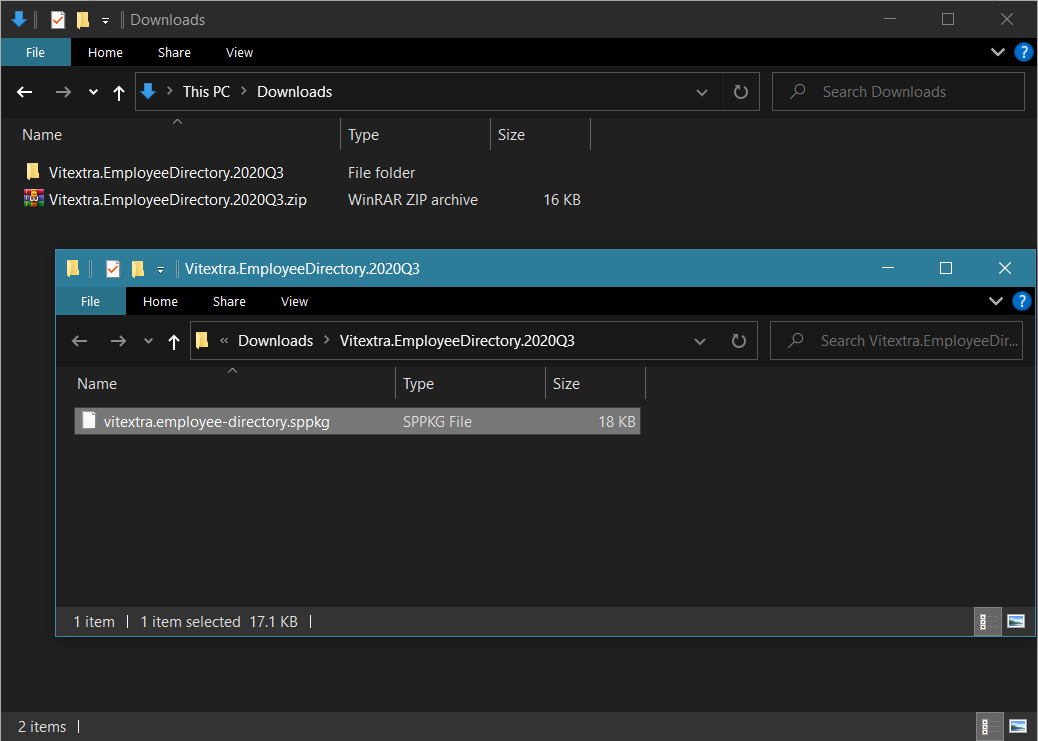Click the Properties quick-access icon in Downloads window
Image resolution: width=1038 pixels, height=741 pixels.
point(58,20)
